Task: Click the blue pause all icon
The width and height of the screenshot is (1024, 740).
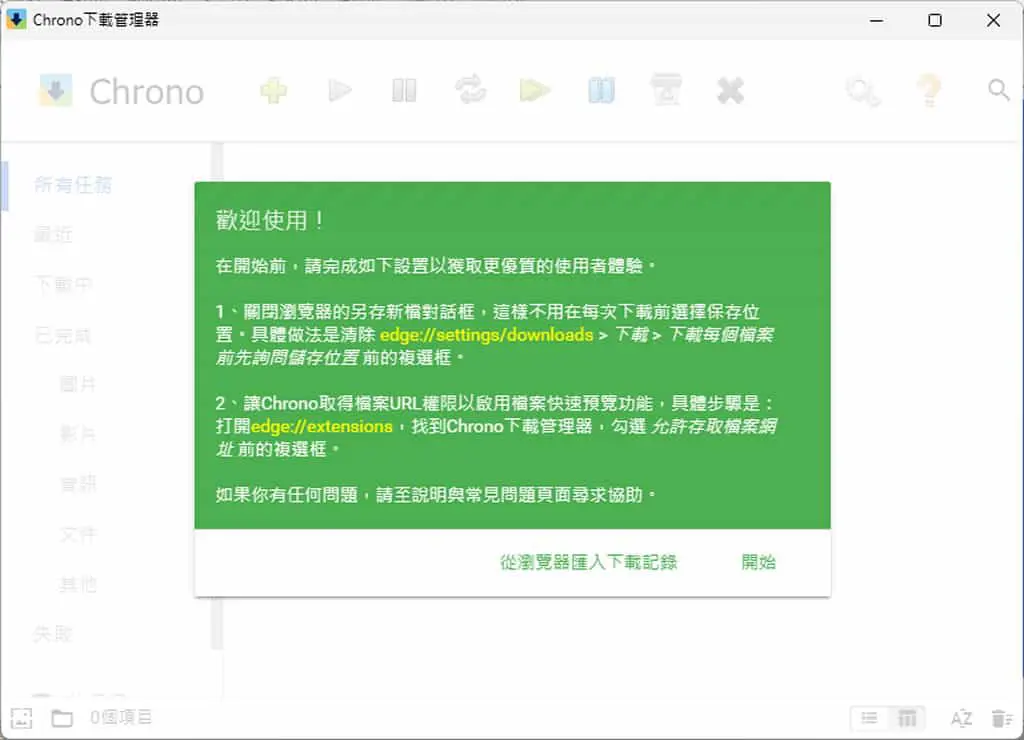Action: [x=601, y=90]
